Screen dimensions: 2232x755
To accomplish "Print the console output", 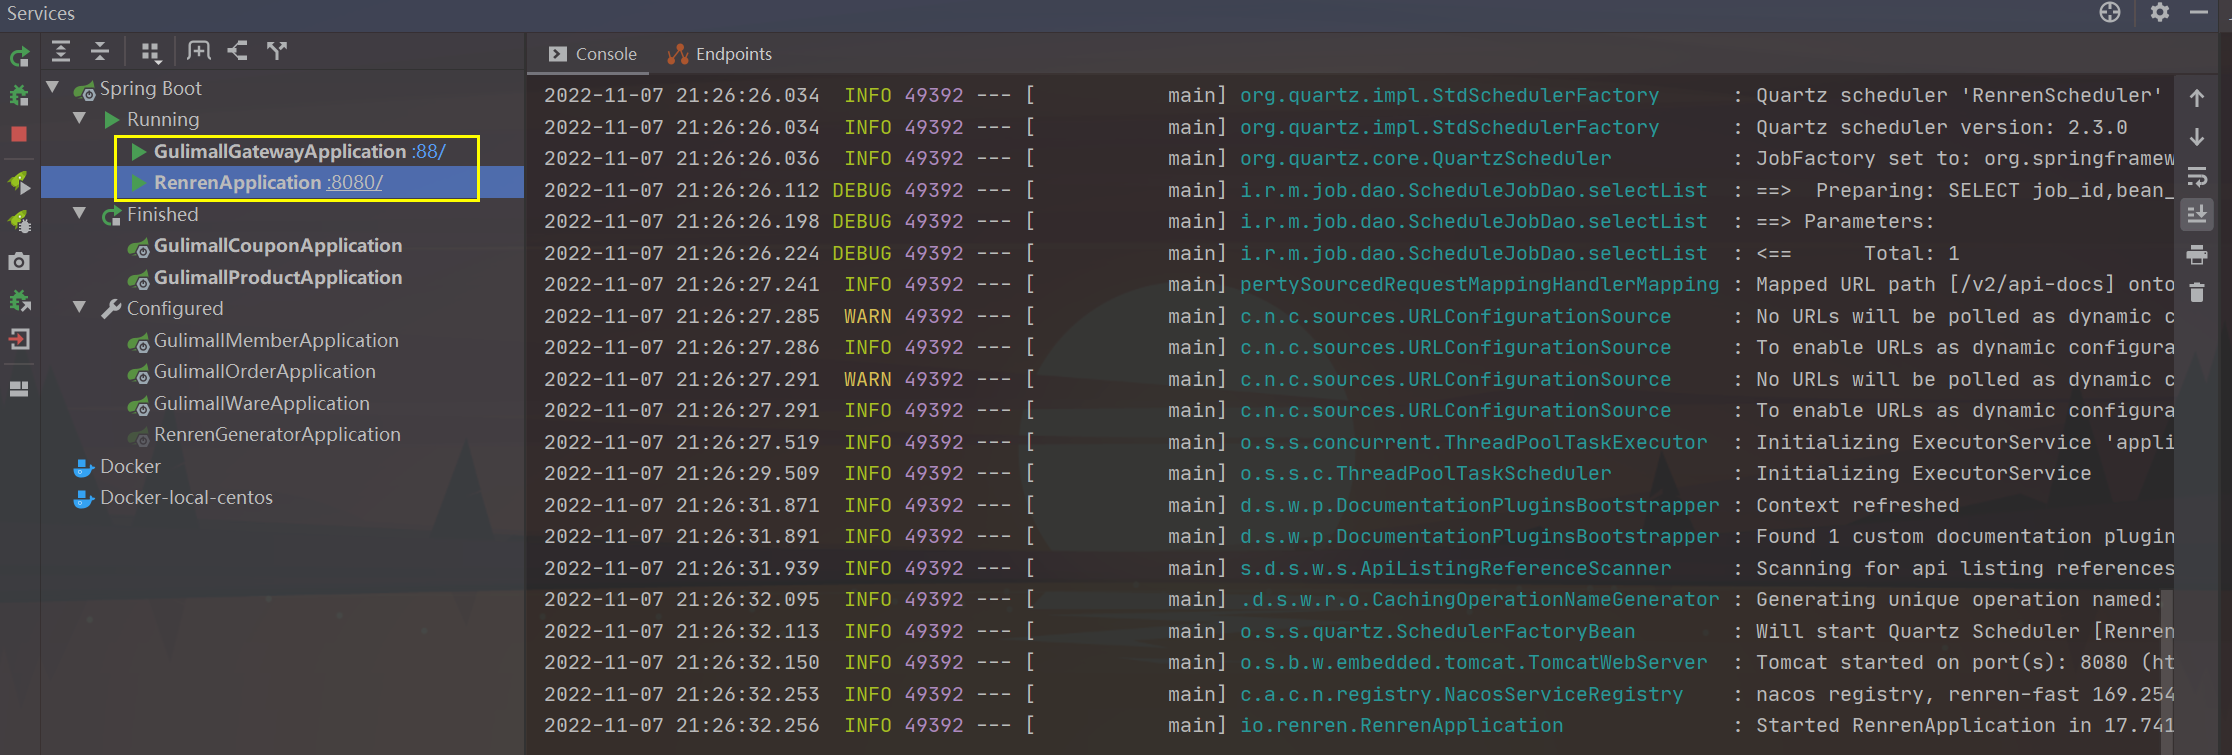I will [x=2197, y=255].
